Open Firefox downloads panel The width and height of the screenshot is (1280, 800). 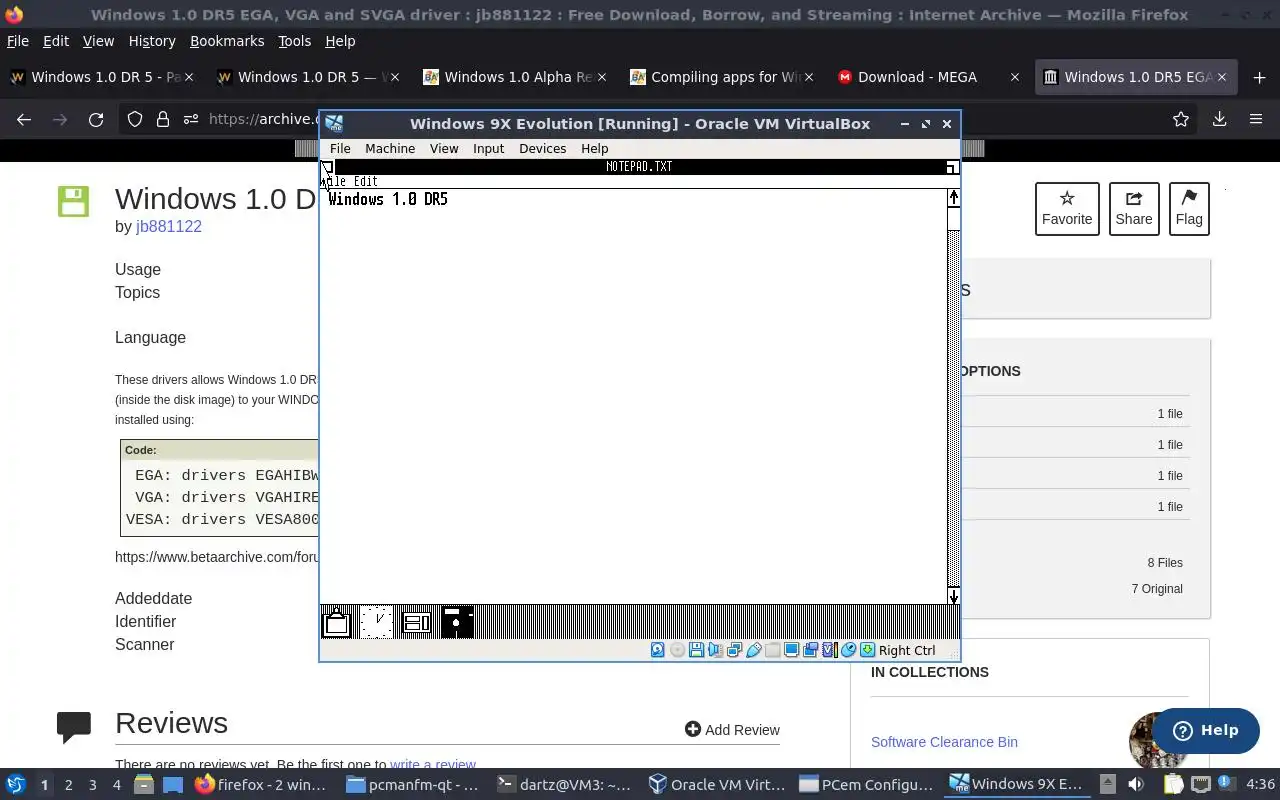[1219, 119]
